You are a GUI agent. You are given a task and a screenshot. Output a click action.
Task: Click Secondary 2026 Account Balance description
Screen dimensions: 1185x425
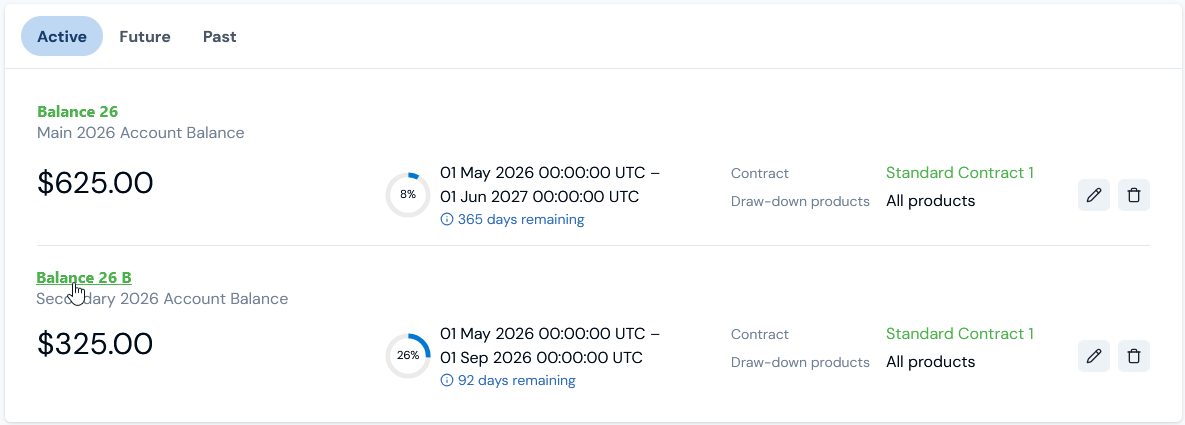click(162, 299)
